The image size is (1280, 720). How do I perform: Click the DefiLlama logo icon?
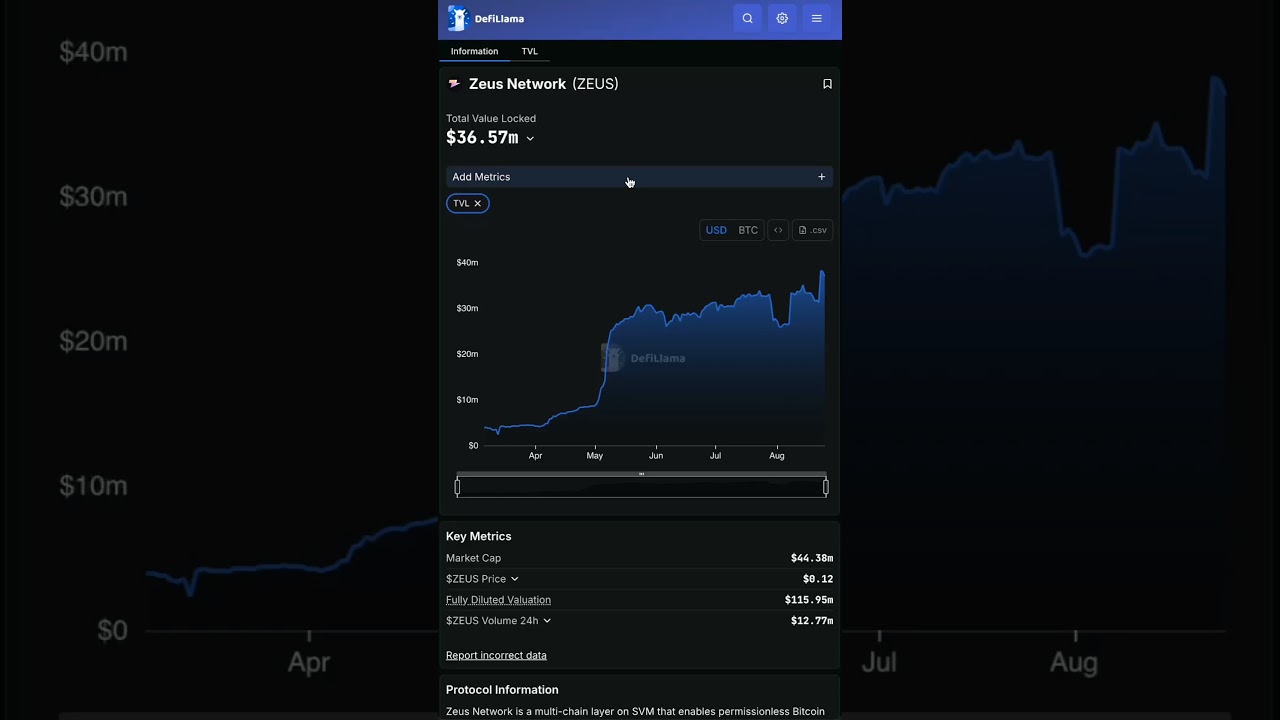(x=458, y=19)
